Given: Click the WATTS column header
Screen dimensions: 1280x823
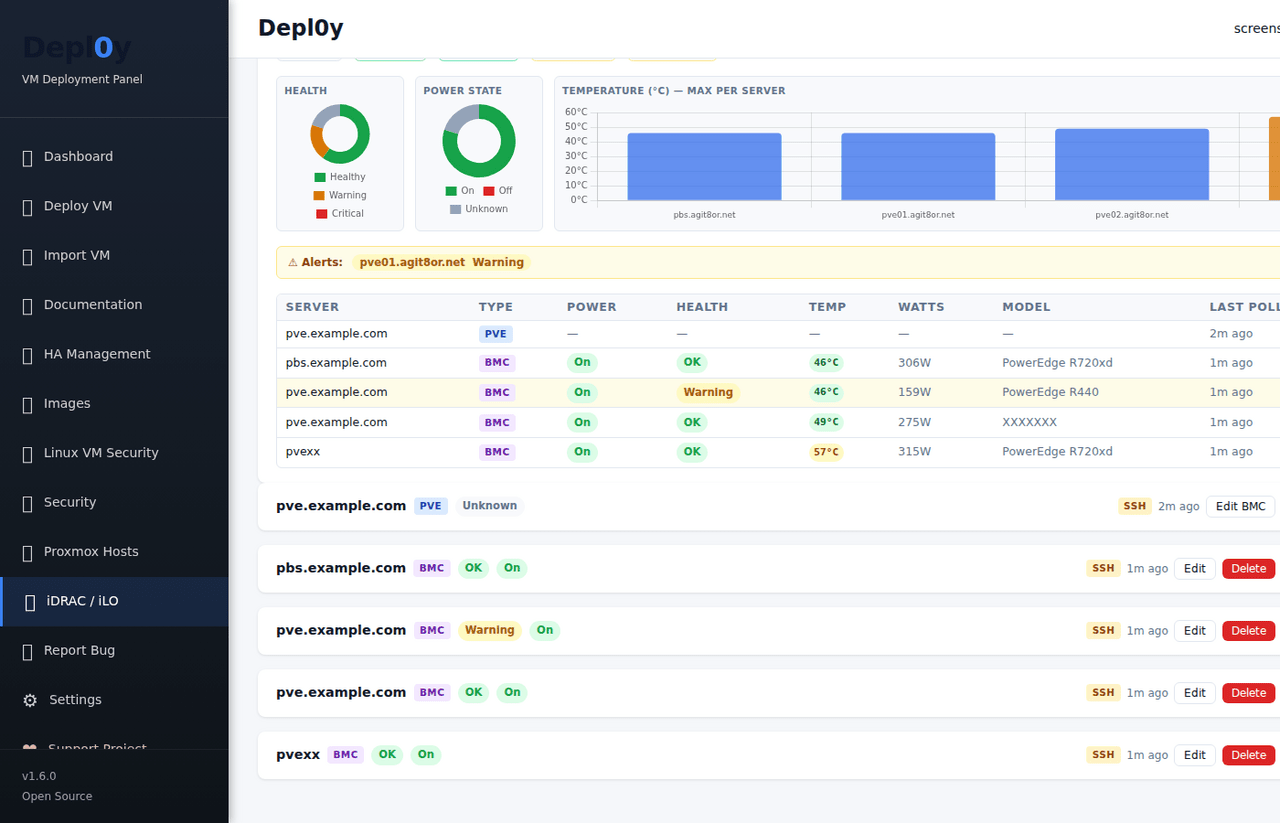Looking at the screenshot, I should click(x=921, y=308).
